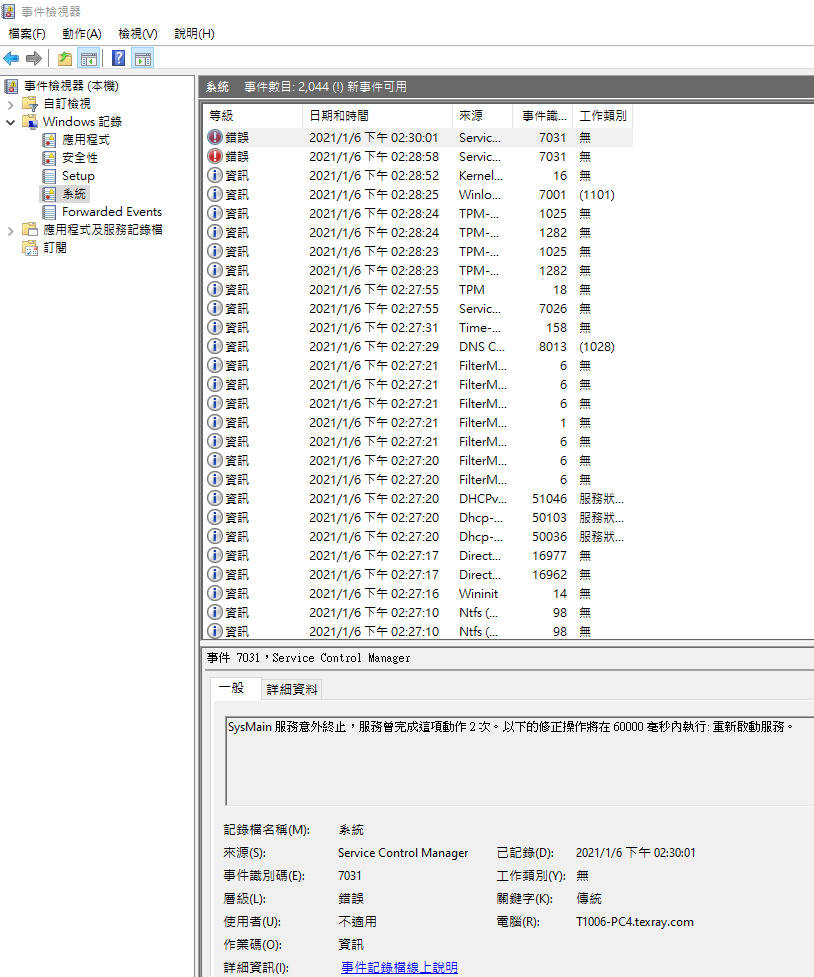The image size is (814, 977).
Task: Select the TPM event 18 row
Action: pos(418,289)
